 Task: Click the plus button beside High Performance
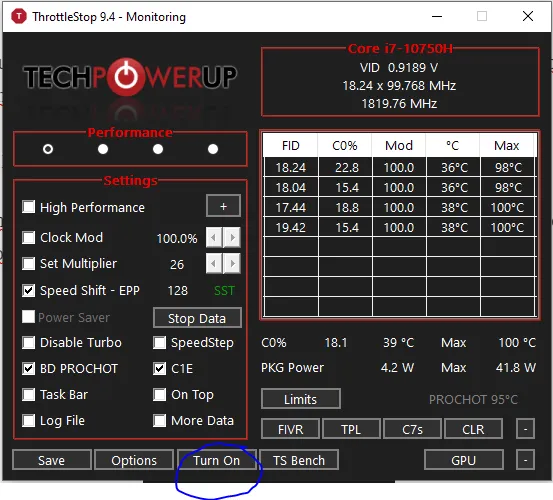[x=223, y=206]
